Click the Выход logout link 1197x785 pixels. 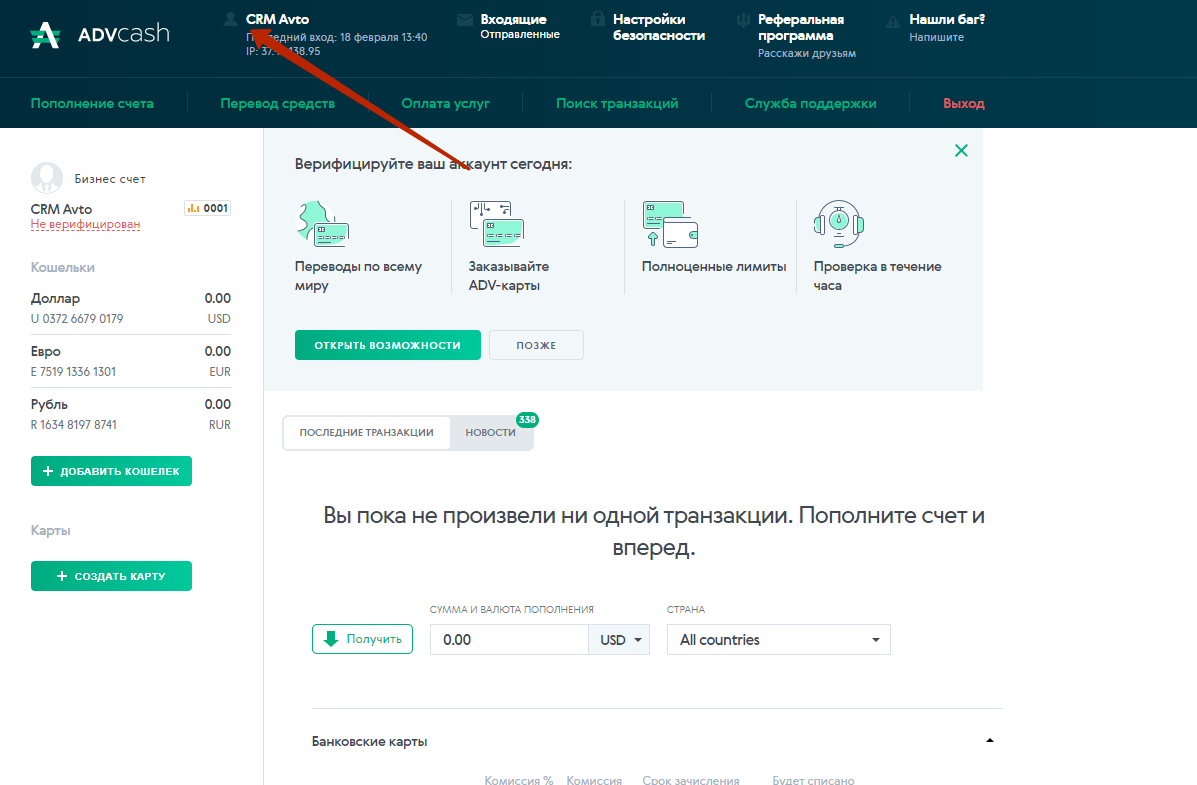pos(963,103)
